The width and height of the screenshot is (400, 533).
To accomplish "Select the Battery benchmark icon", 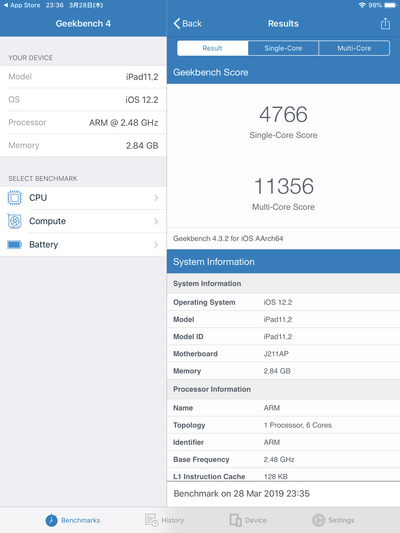I will point(14,245).
